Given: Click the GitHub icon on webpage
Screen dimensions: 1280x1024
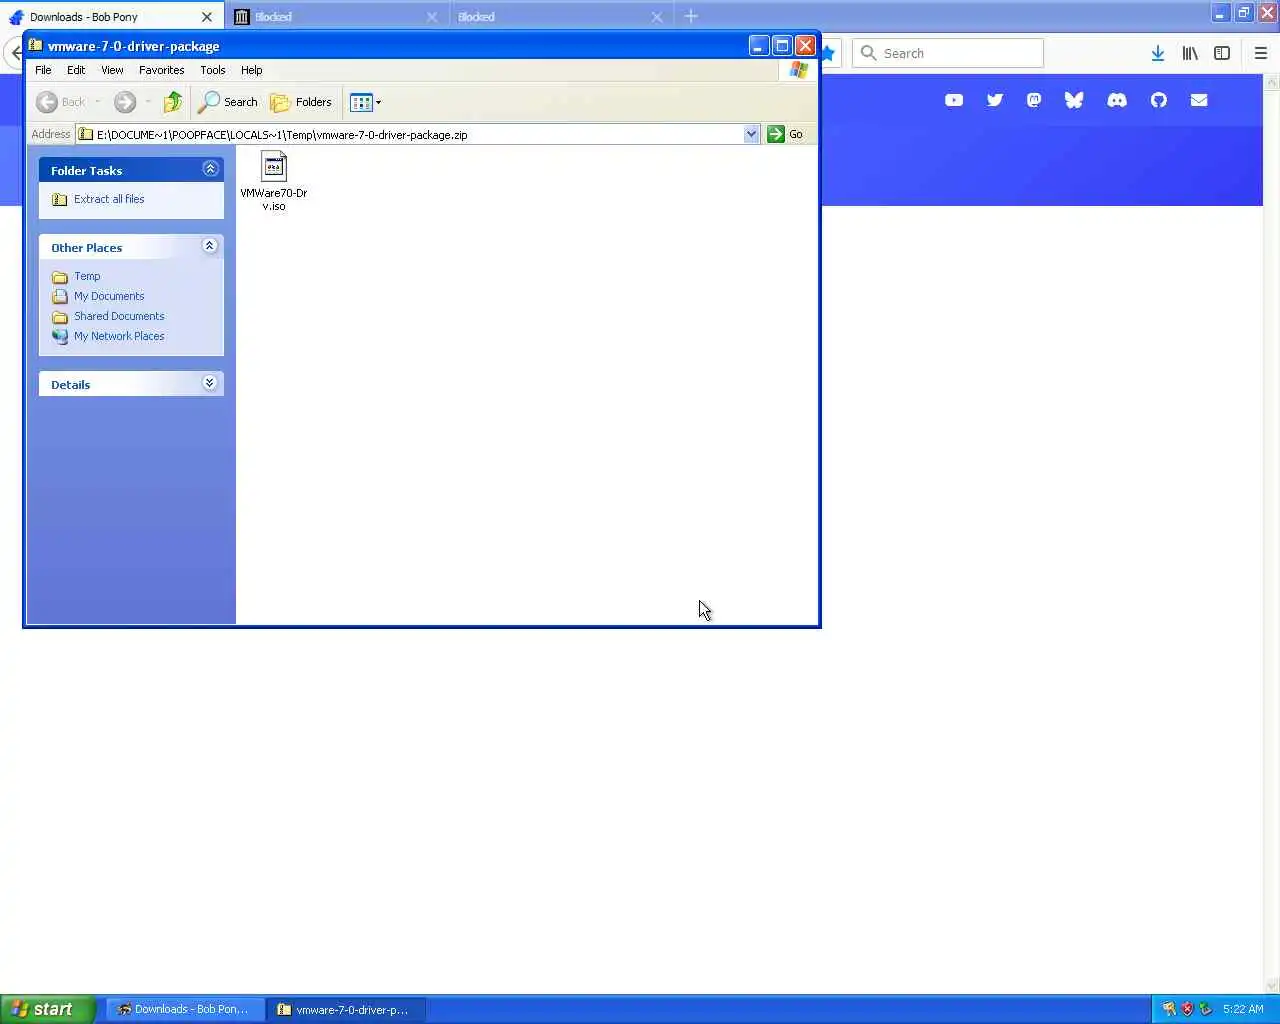Looking at the screenshot, I should (1159, 100).
